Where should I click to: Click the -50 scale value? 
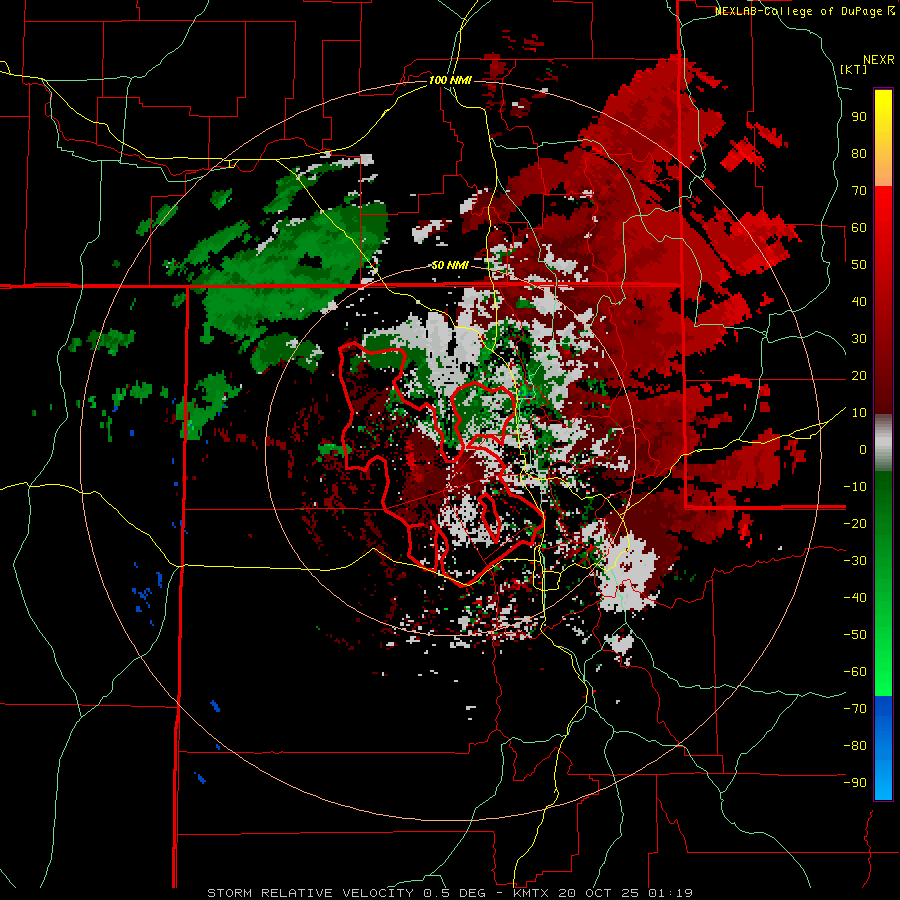pos(855,635)
